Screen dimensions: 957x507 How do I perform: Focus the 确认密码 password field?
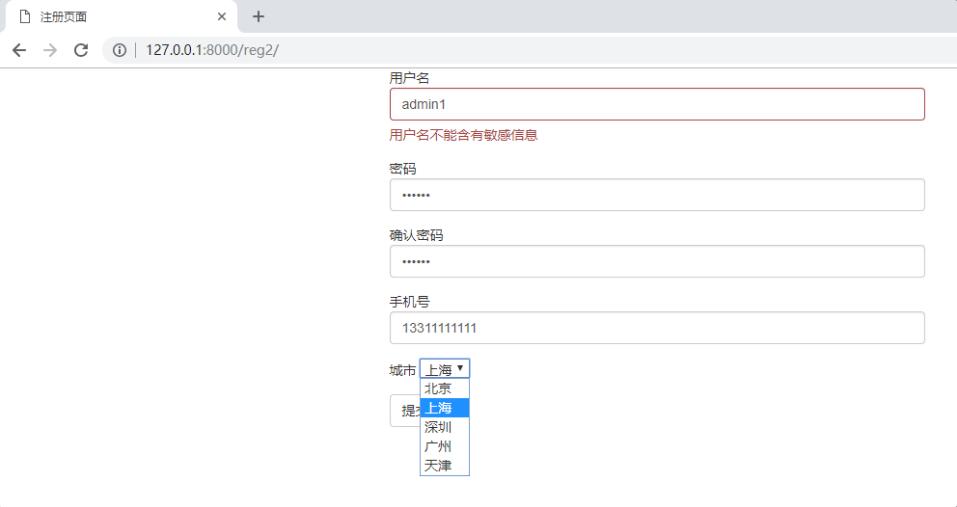(657, 262)
